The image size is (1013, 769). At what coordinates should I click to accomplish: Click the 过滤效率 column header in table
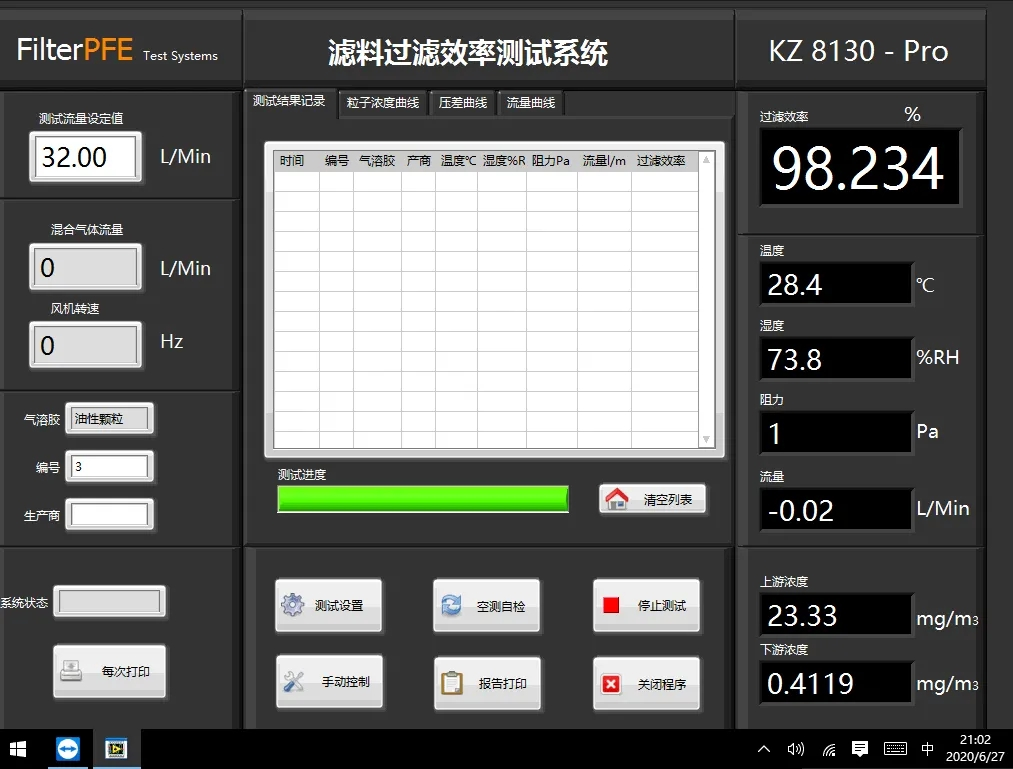663,161
